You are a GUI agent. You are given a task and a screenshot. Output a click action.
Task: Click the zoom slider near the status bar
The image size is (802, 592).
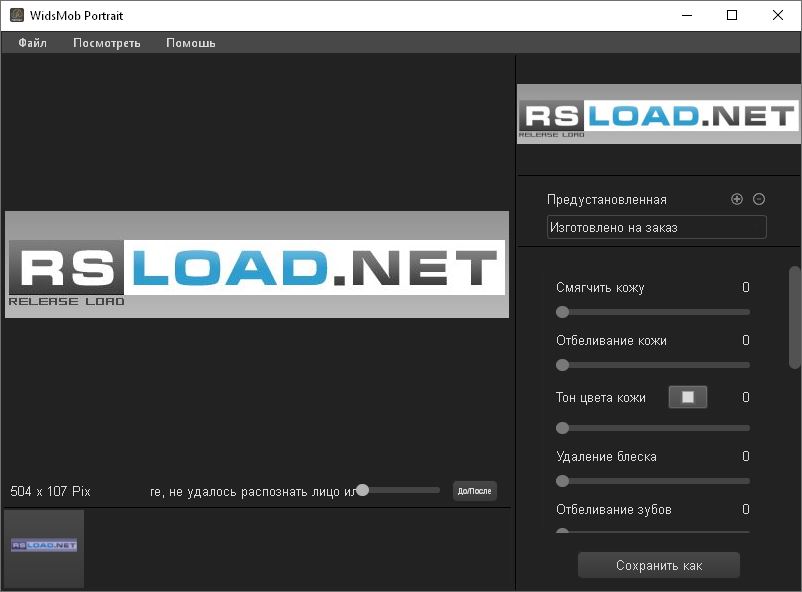[x=362, y=490]
